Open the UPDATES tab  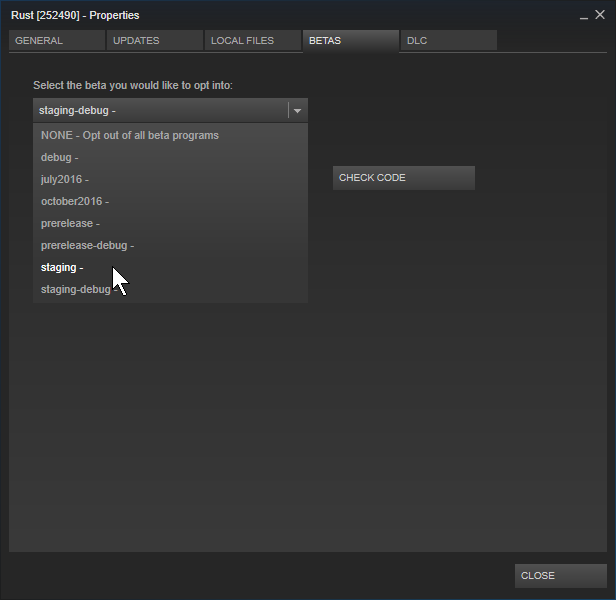pos(155,40)
